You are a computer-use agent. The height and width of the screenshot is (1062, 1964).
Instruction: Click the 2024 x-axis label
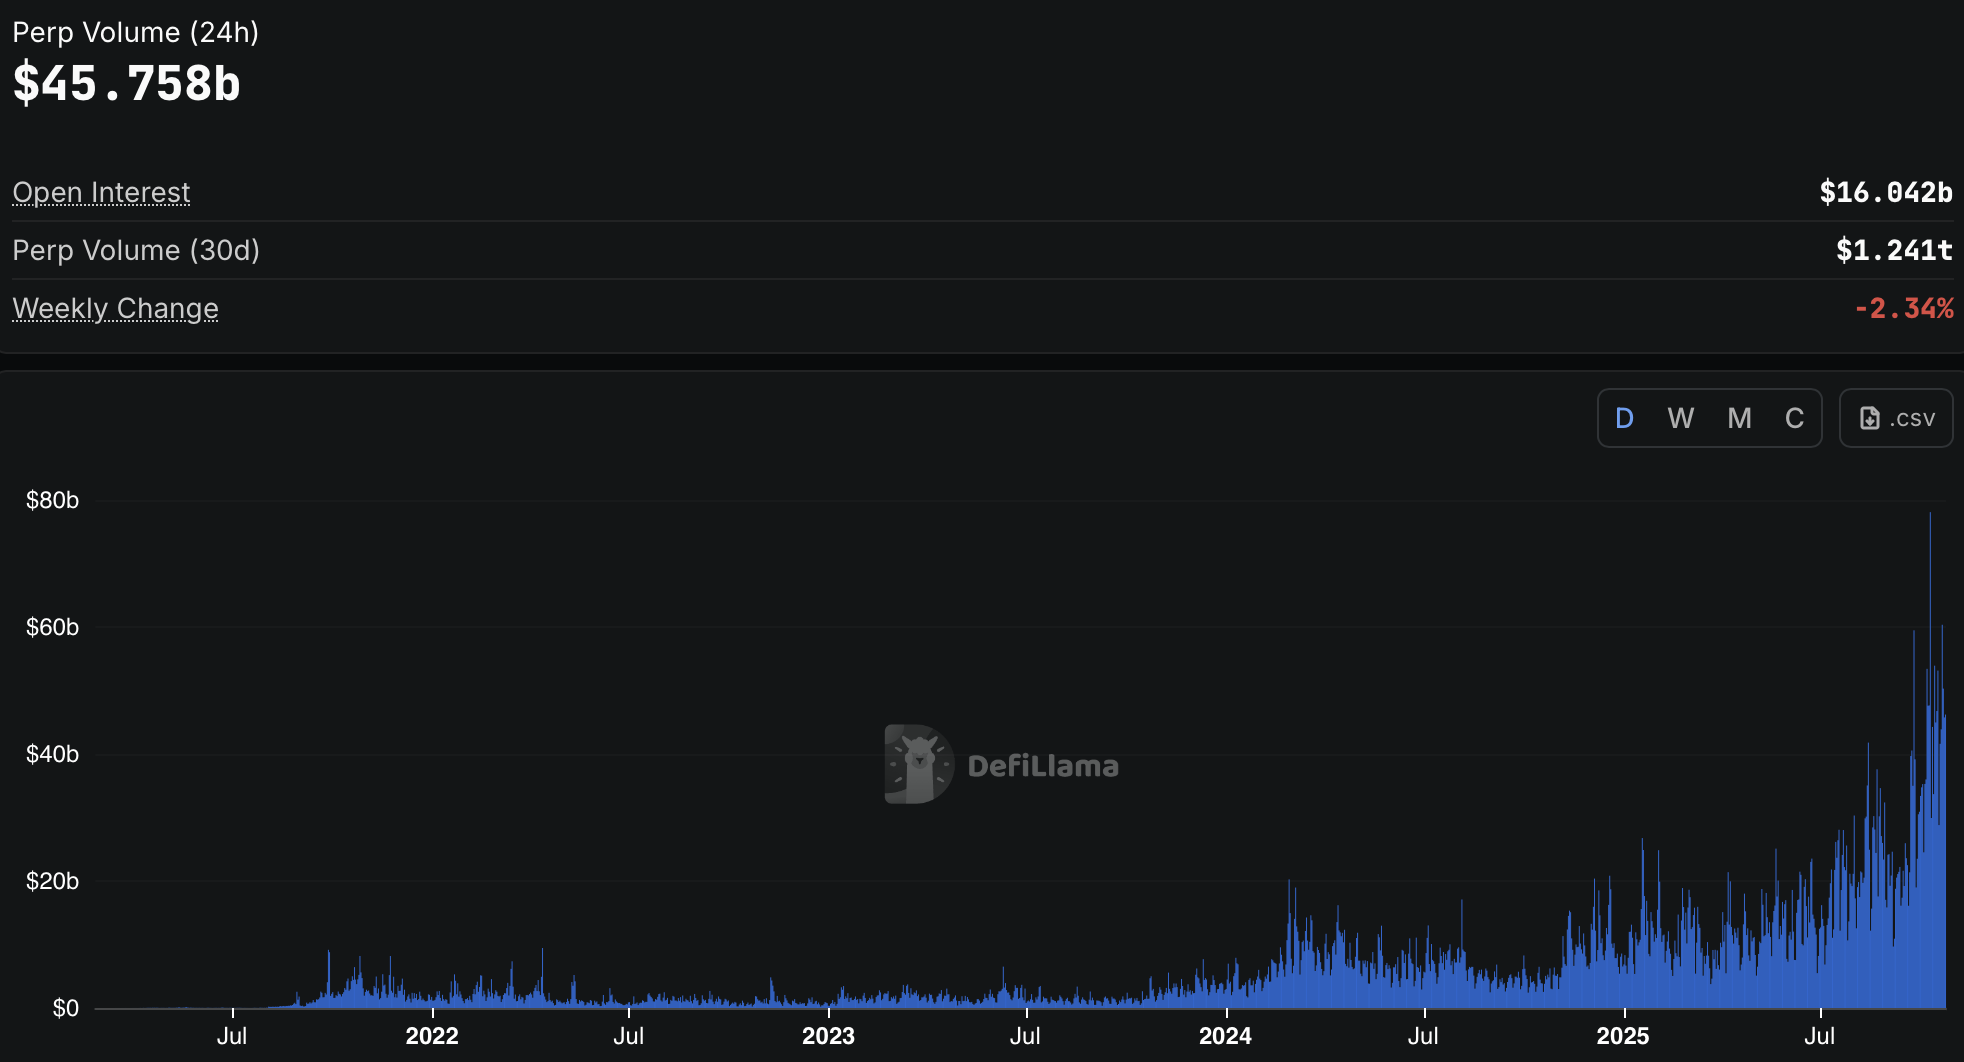point(1225,1036)
